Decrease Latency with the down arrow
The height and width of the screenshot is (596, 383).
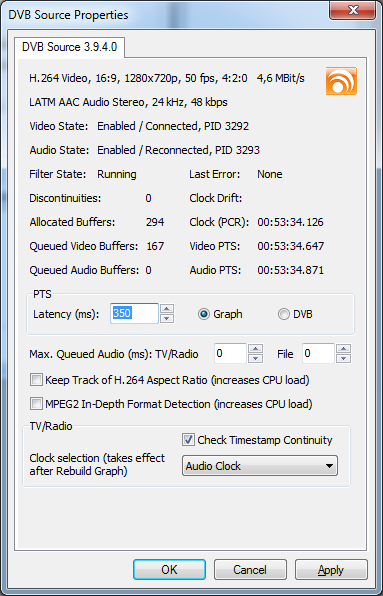[167, 319]
